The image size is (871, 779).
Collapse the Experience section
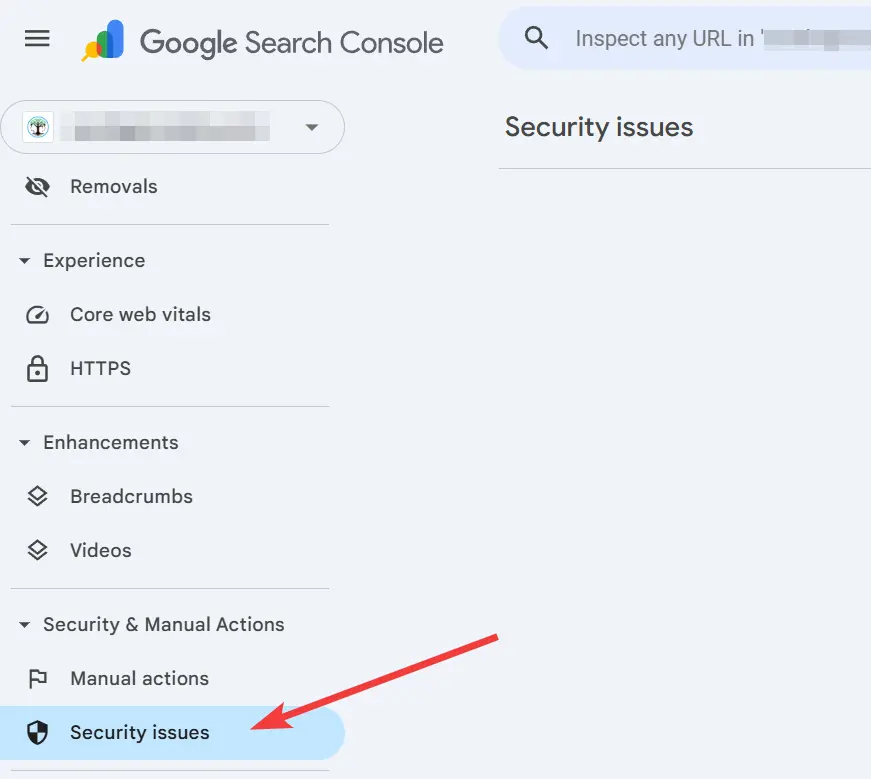point(24,260)
